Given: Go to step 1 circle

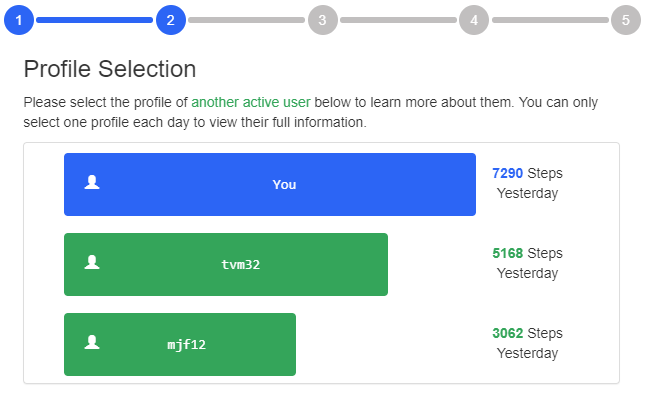Looking at the screenshot, I should tap(19, 20).
